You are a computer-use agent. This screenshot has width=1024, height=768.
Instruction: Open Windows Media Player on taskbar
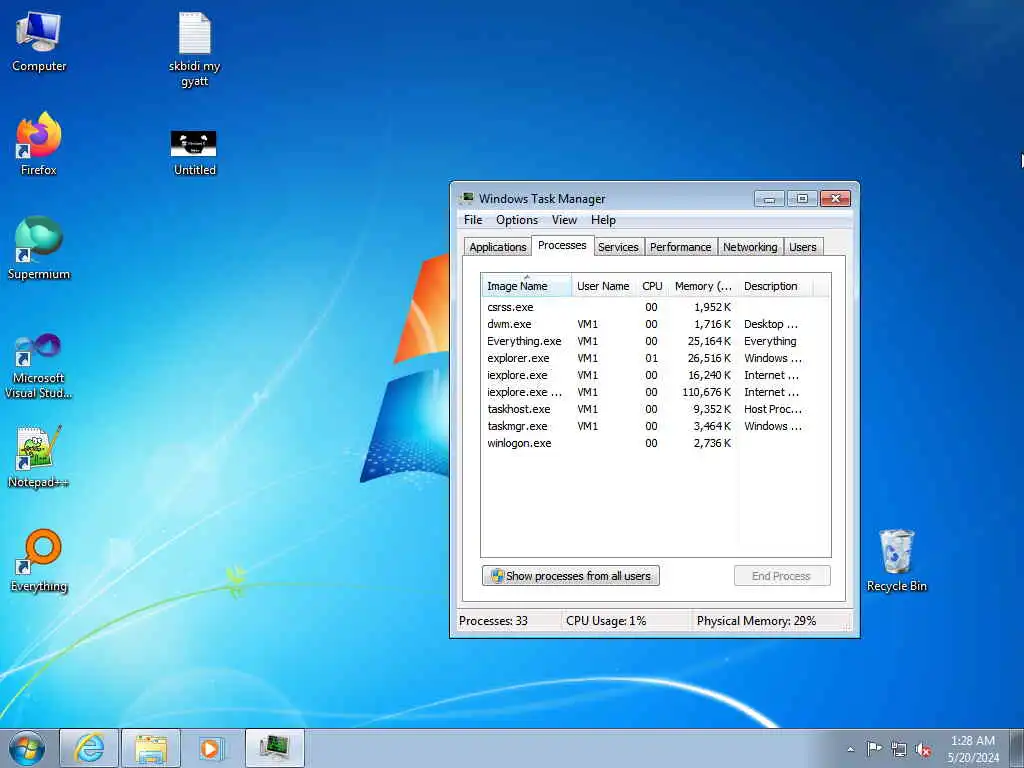click(212, 748)
